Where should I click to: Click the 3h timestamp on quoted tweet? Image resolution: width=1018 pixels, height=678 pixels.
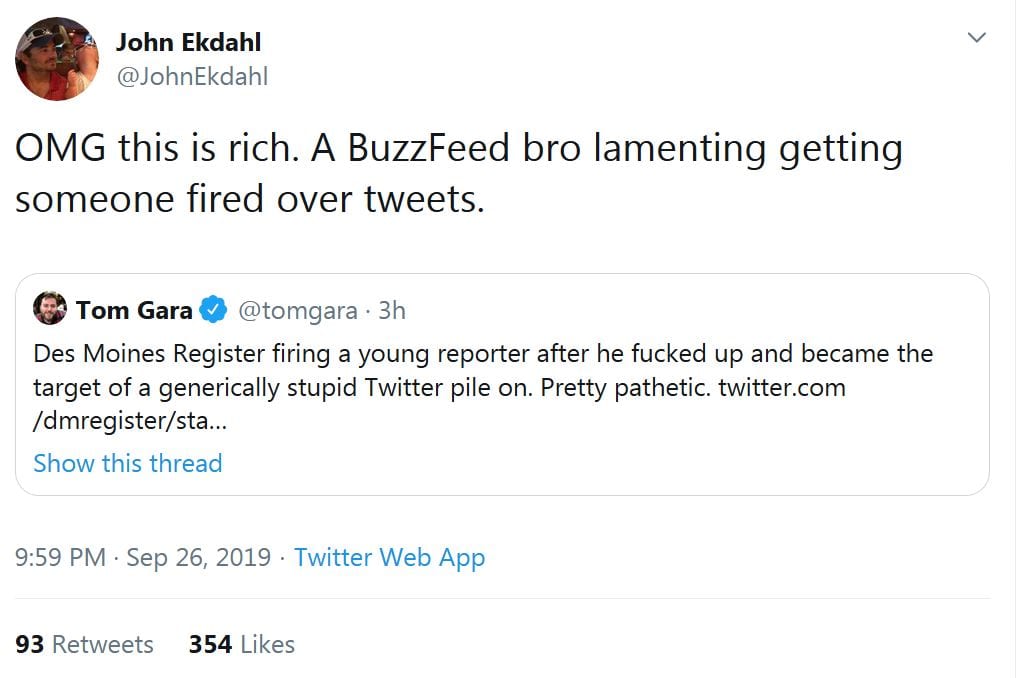point(392,310)
